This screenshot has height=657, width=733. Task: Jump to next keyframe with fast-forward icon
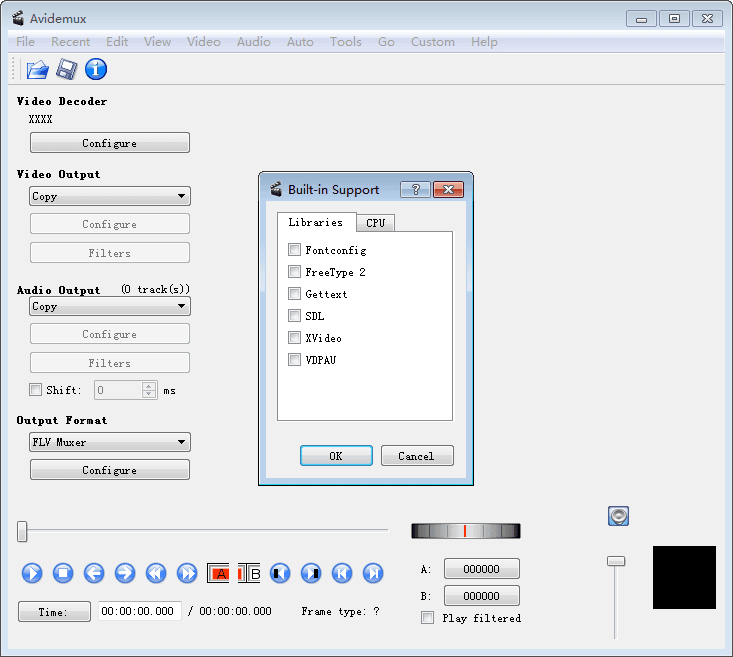tap(187, 573)
